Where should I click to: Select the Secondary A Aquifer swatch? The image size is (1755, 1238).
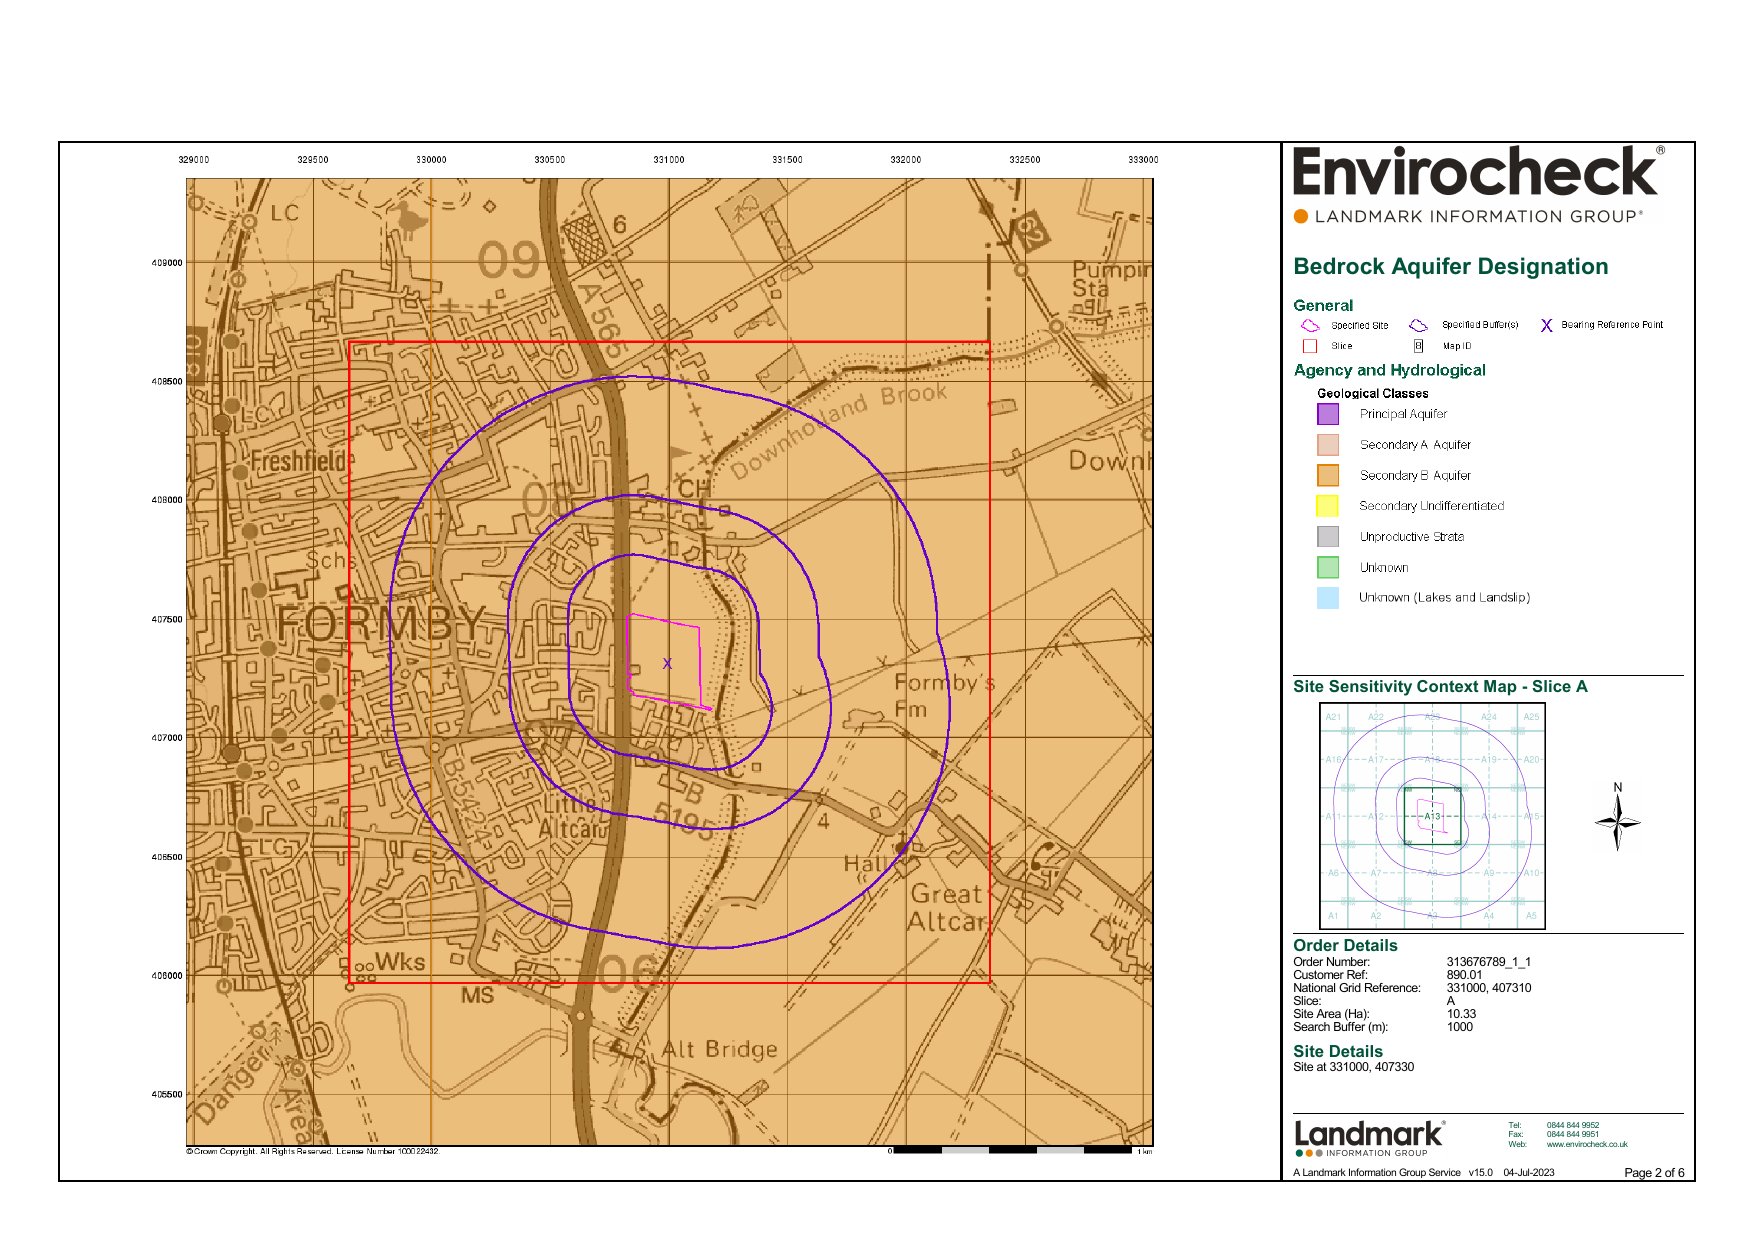pyautogui.click(x=1327, y=445)
